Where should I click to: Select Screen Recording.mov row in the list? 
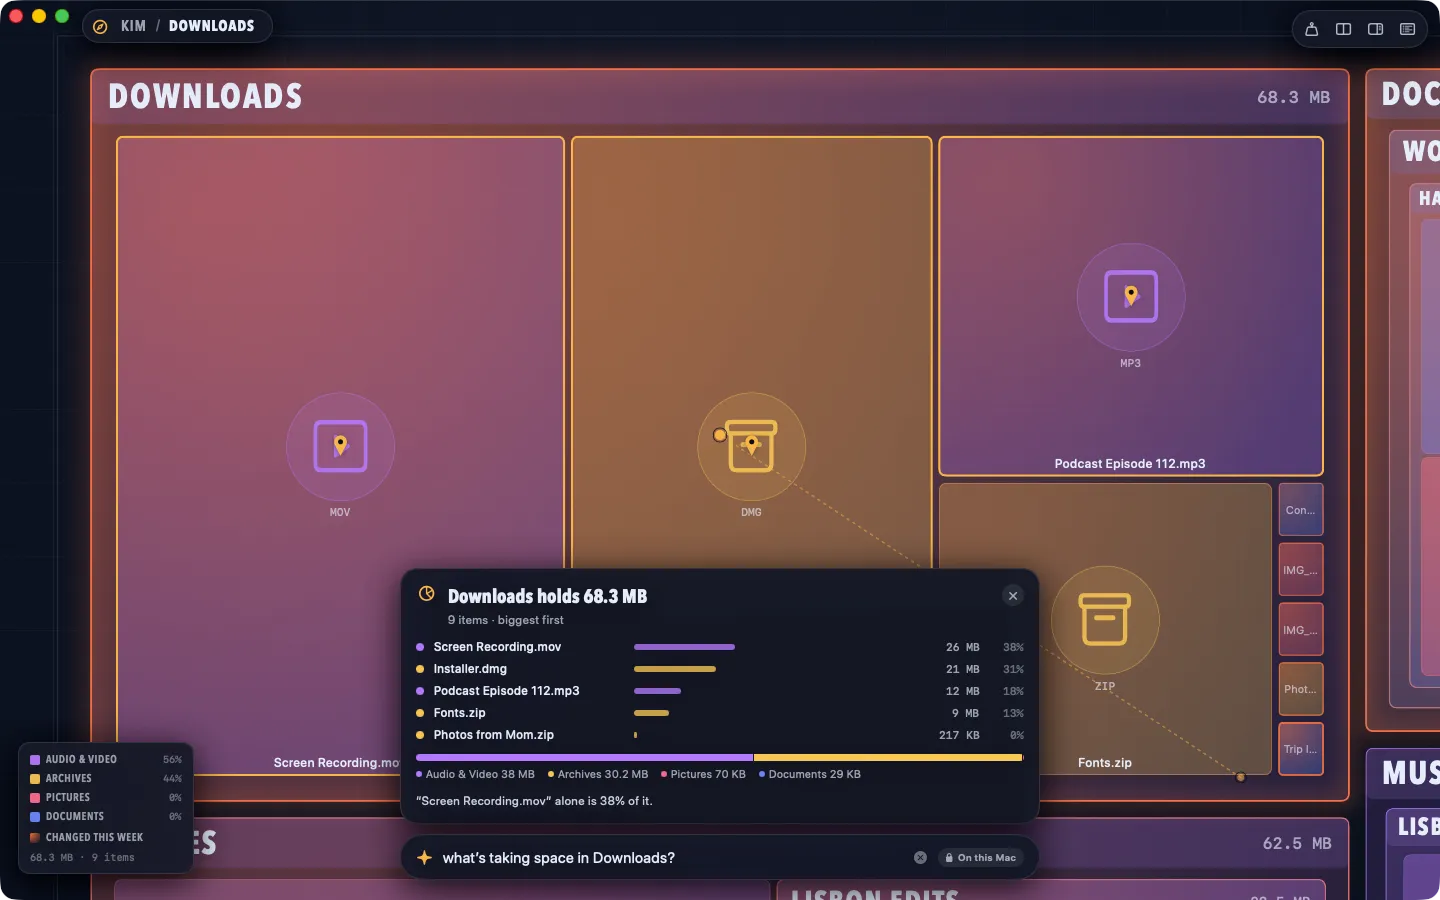[720, 647]
